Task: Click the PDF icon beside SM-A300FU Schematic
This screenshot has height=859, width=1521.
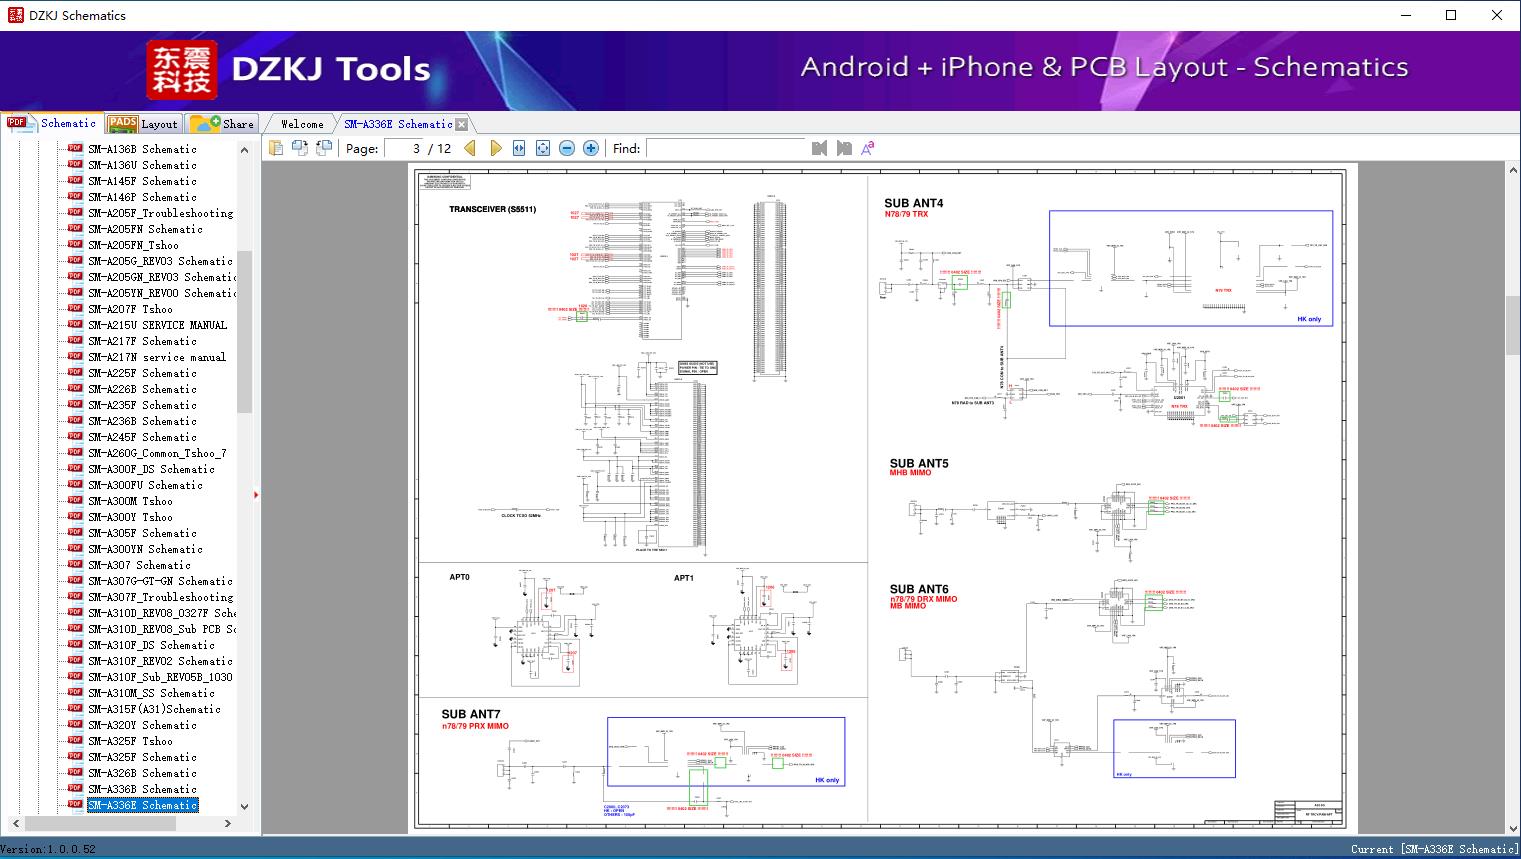Action: coord(75,484)
